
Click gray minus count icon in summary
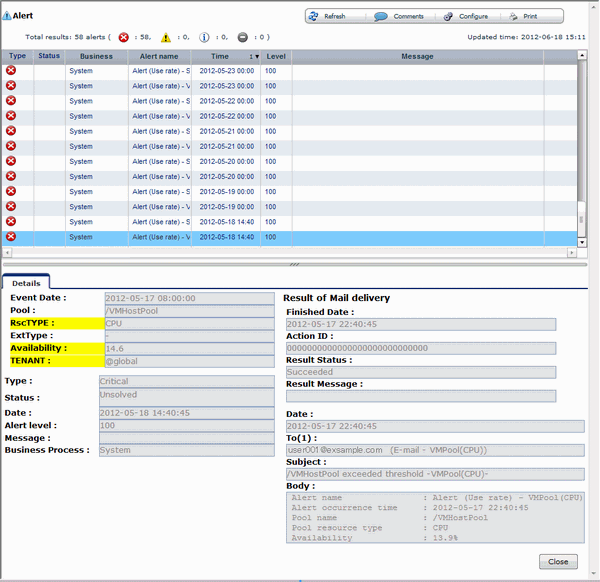click(243, 37)
